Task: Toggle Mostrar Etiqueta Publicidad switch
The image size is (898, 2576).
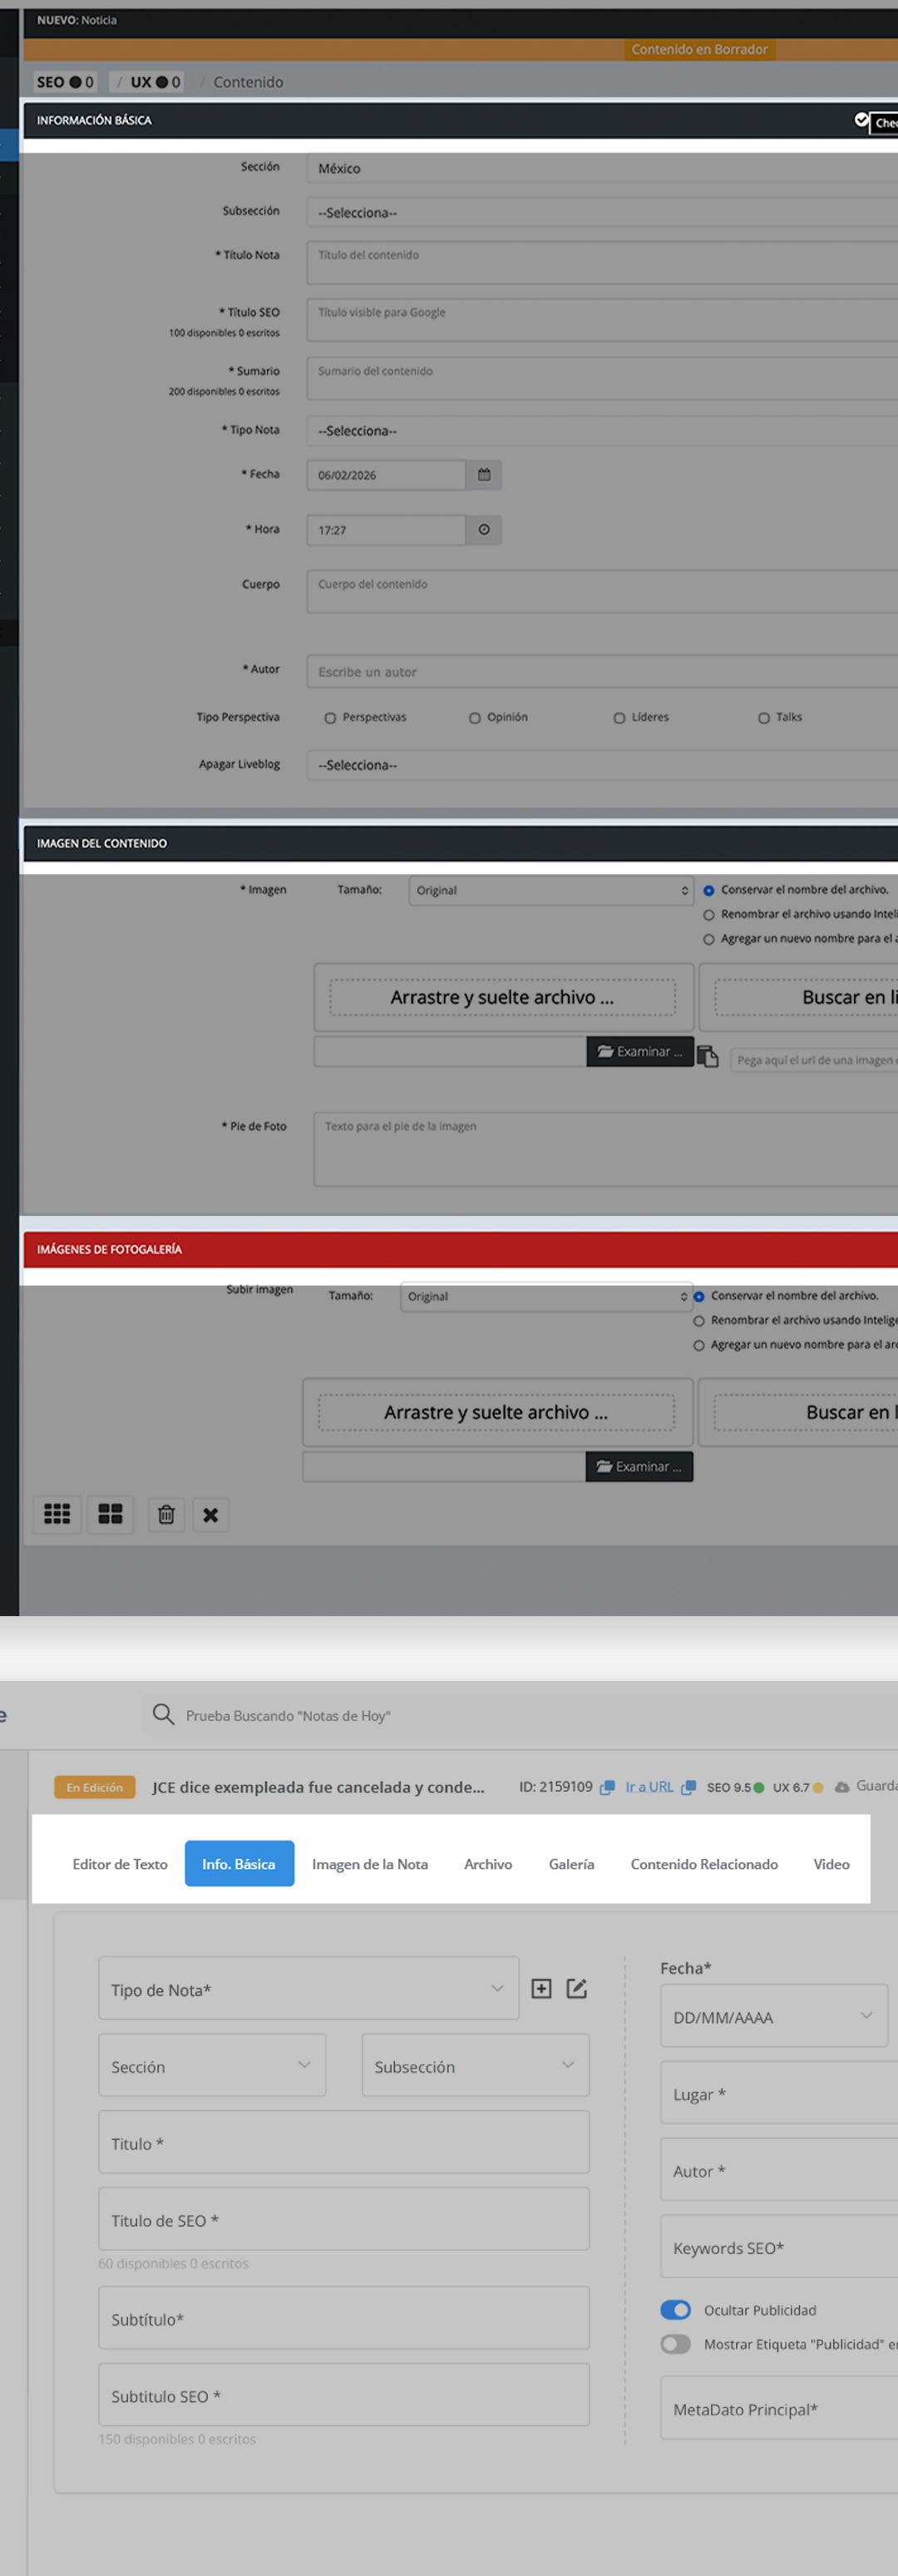Action: click(x=676, y=2344)
